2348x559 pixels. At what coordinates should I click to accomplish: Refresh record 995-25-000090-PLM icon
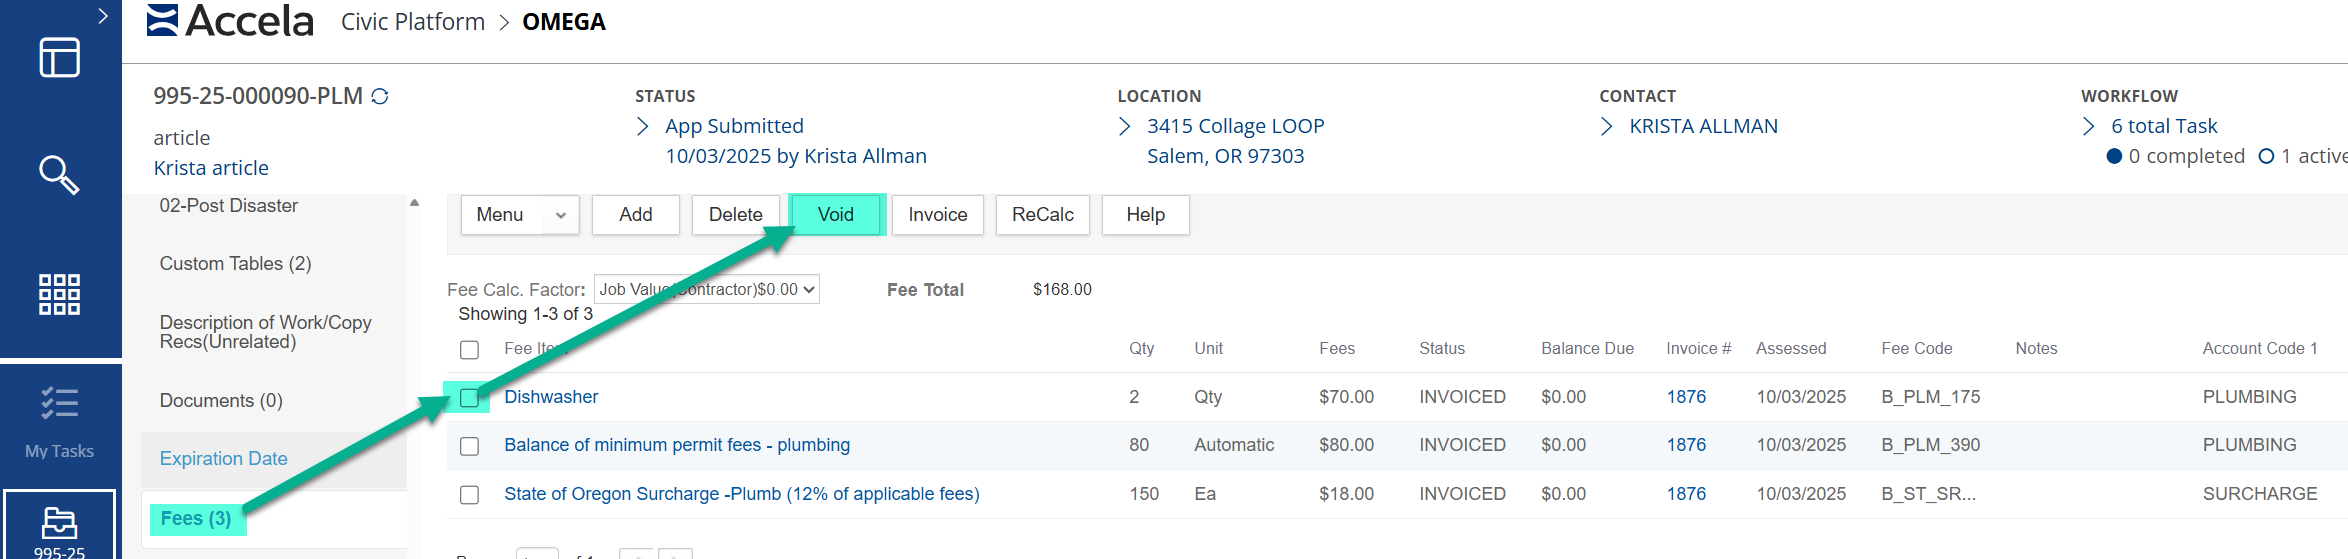click(x=380, y=97)
